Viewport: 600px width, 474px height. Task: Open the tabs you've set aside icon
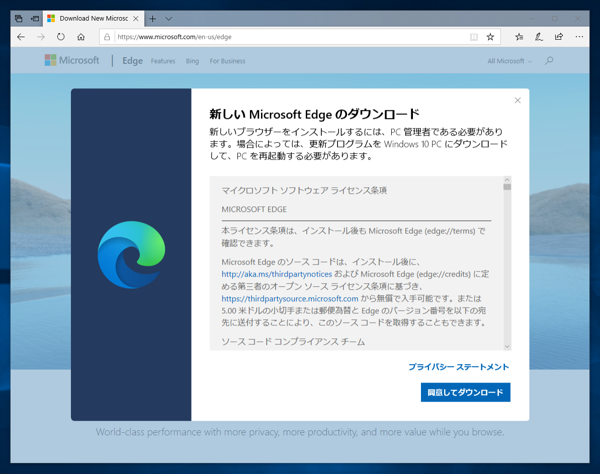[x=18, y=18]
